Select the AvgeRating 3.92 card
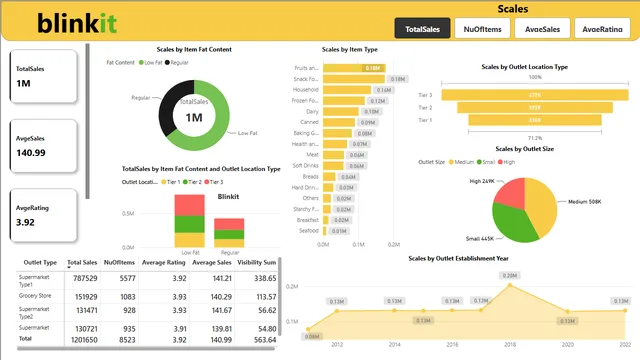This screenshot has height=360, width=640. coord(43,215)
